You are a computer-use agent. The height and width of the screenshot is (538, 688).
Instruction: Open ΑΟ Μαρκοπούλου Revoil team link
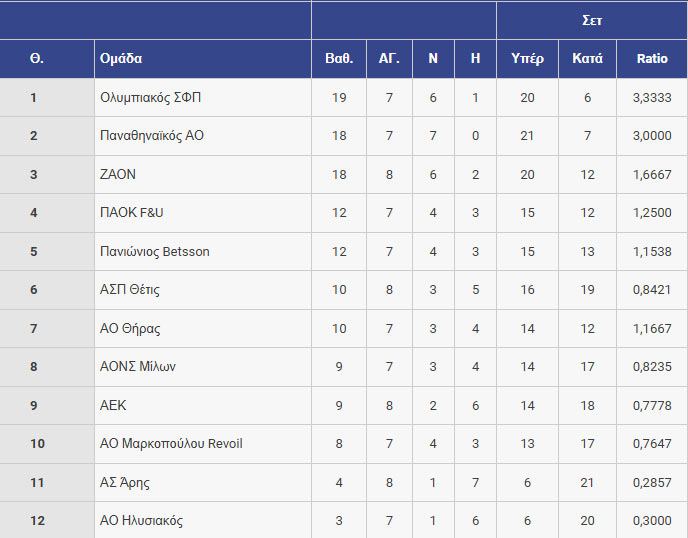pyautogui.click(x=171, y=444)
